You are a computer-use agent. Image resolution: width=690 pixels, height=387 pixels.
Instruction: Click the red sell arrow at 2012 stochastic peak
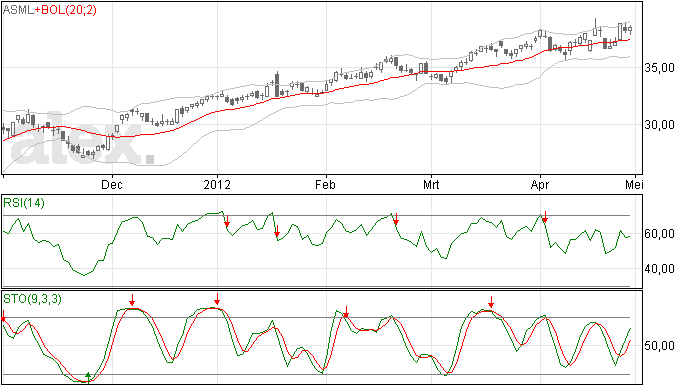(217, 299)
